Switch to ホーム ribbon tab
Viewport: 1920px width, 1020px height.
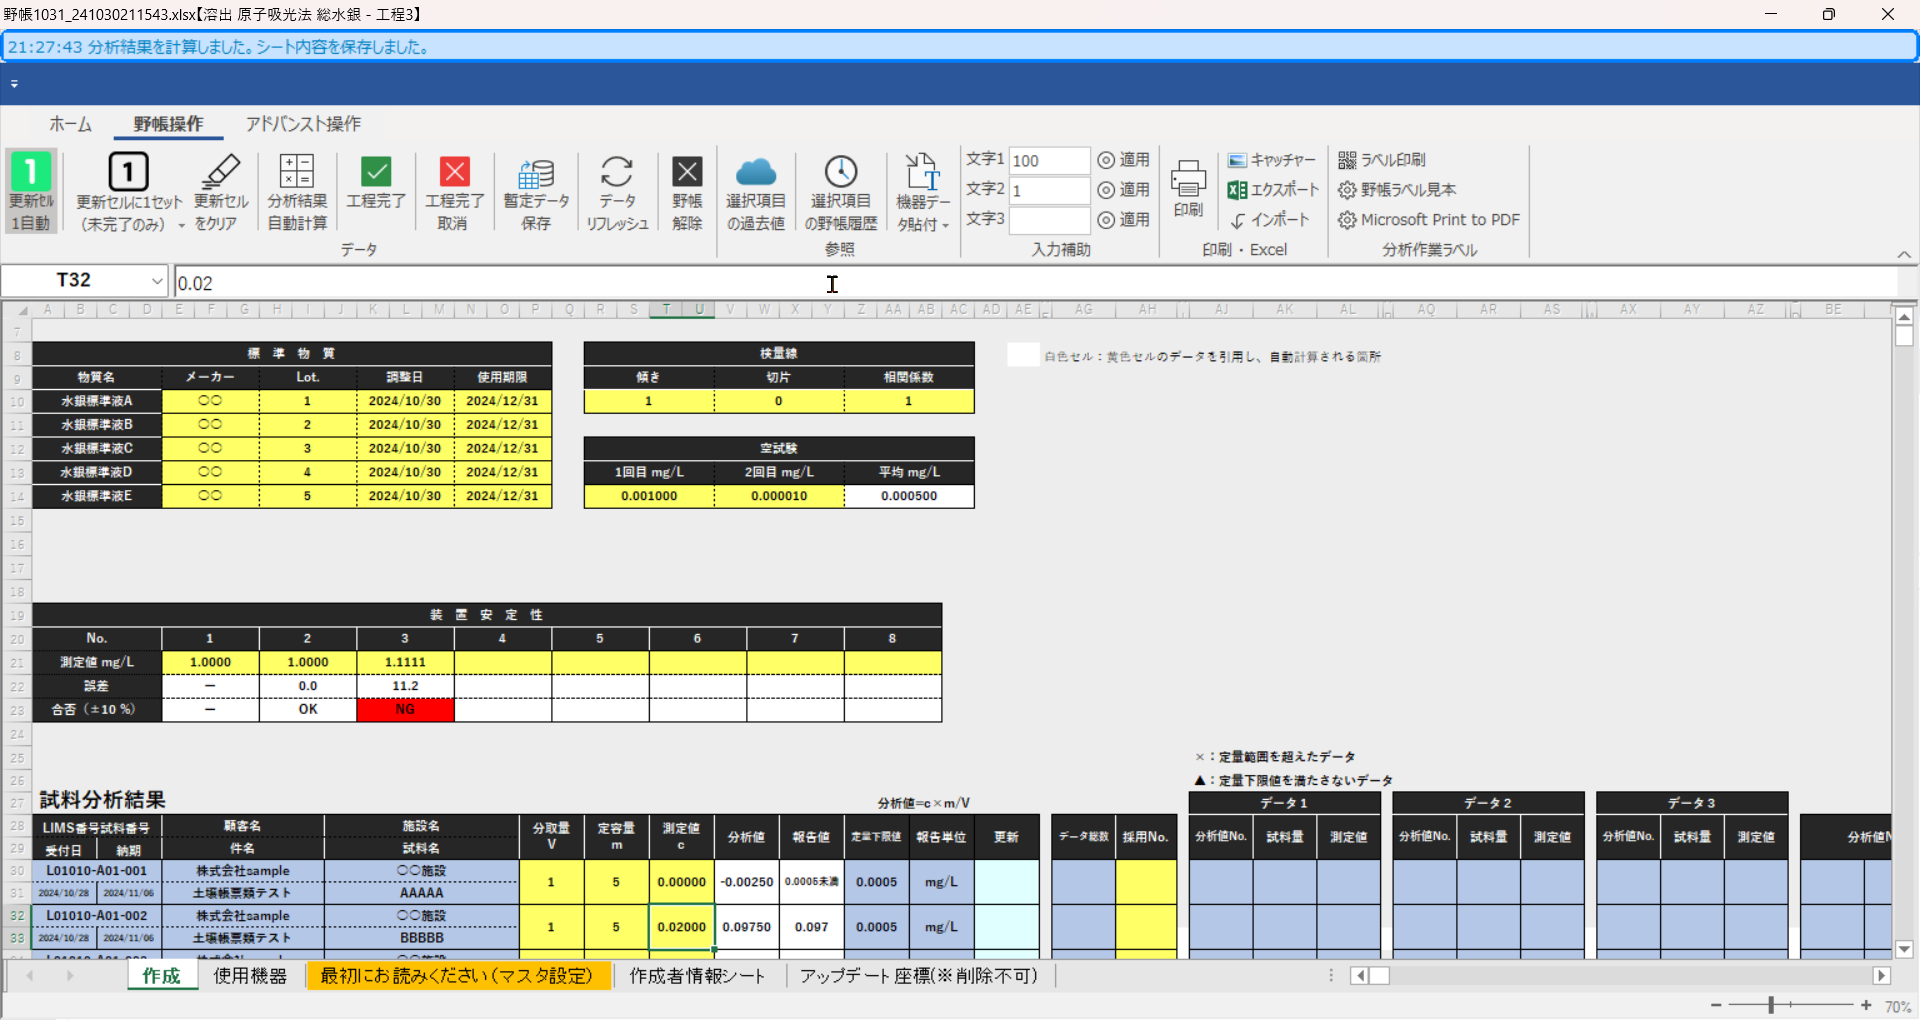[70, 124]
